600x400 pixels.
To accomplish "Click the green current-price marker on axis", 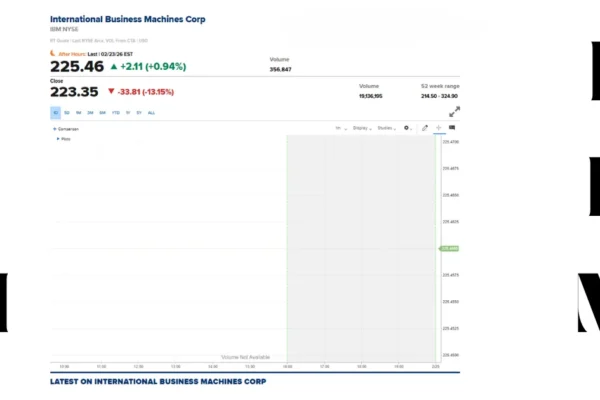I will [x=449, y=248].
